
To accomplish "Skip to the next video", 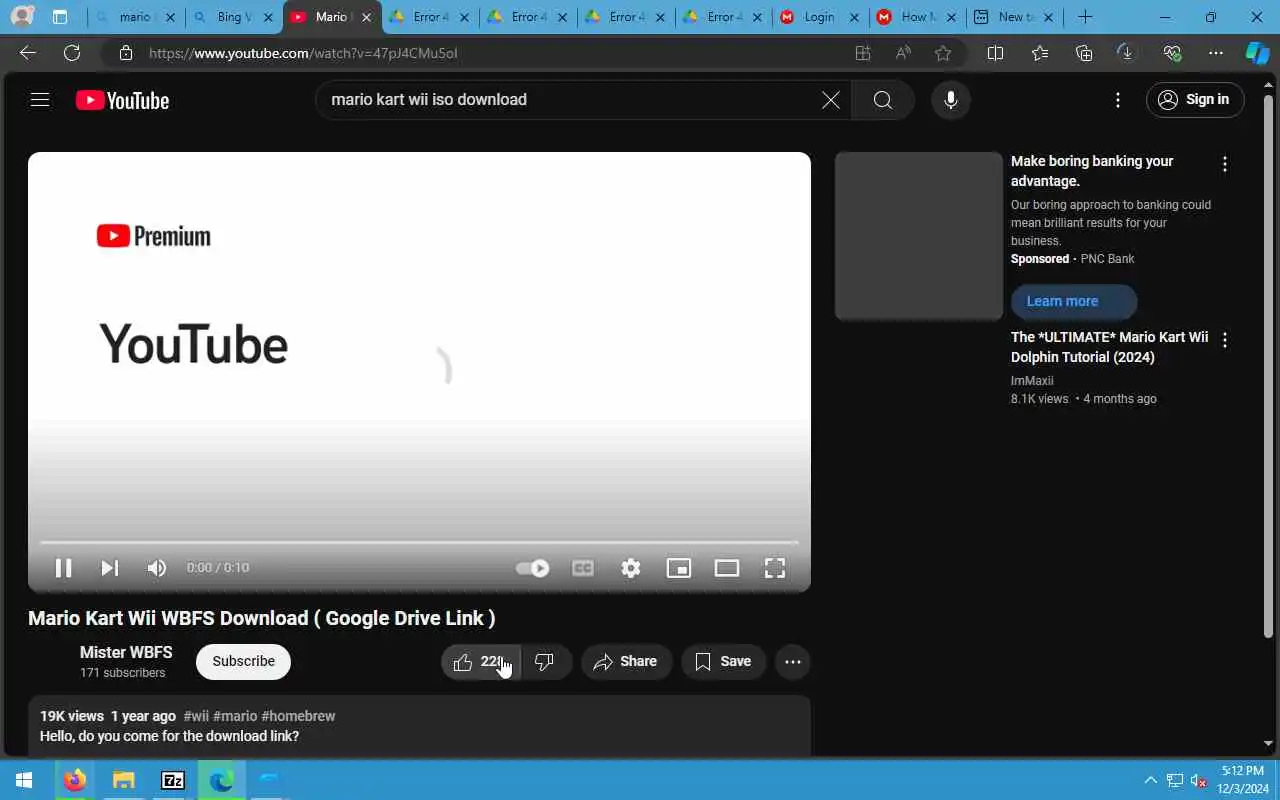I will tap(110, 568).
